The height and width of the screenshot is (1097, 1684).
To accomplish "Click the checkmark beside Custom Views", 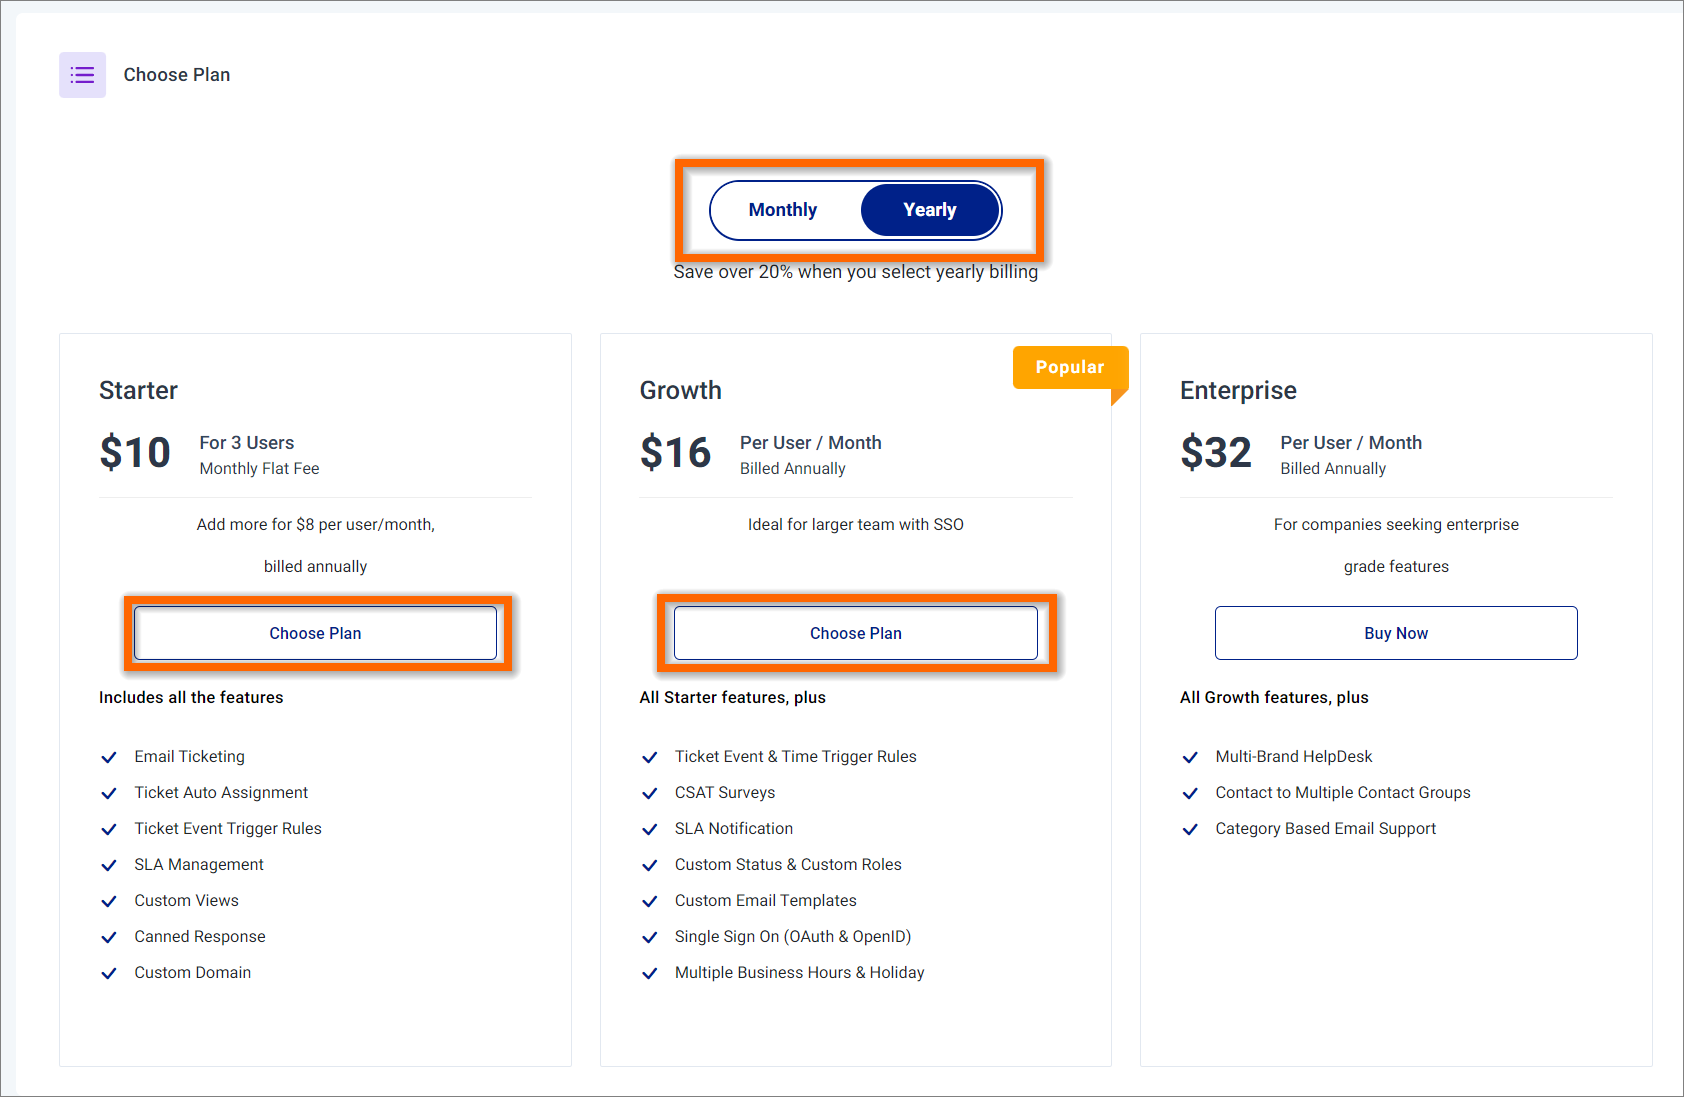I will (x=109, y=901).
